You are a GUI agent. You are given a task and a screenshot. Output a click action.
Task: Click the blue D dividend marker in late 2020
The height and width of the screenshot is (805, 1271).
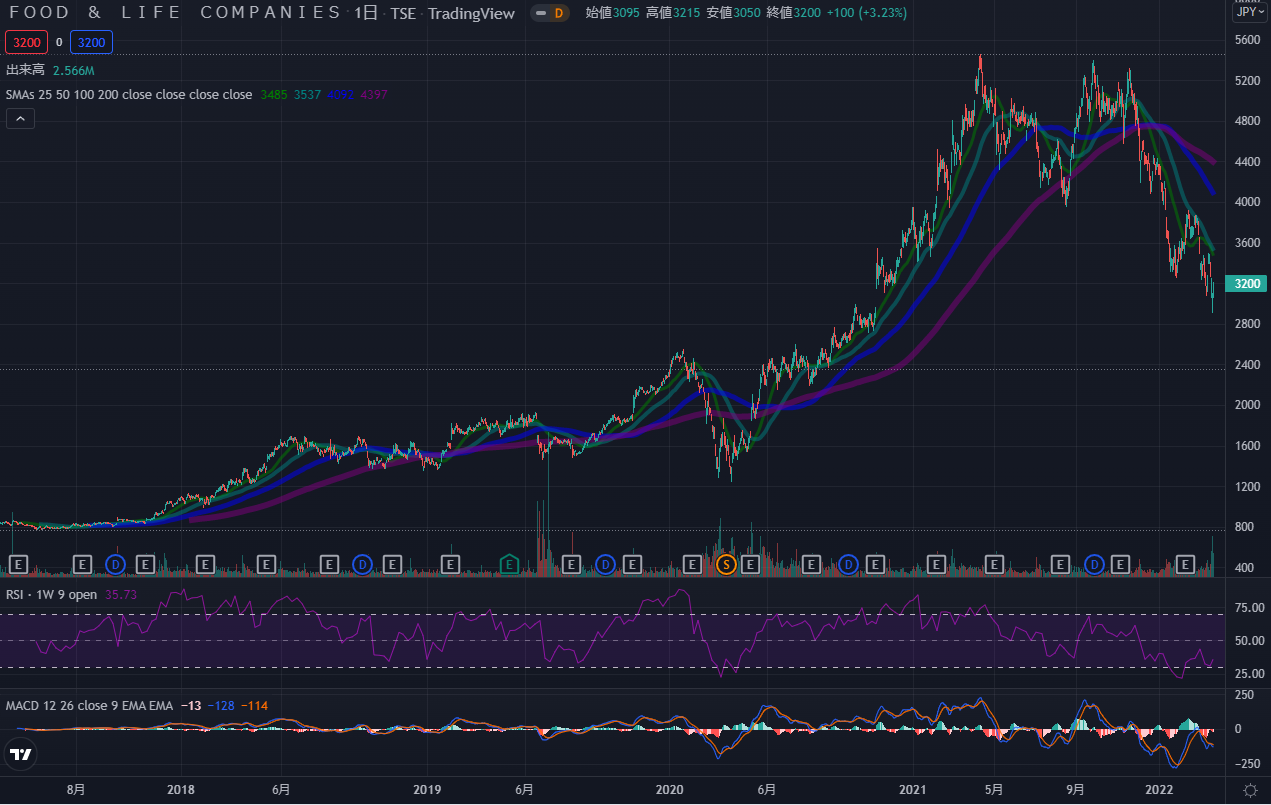click(849, 564)
